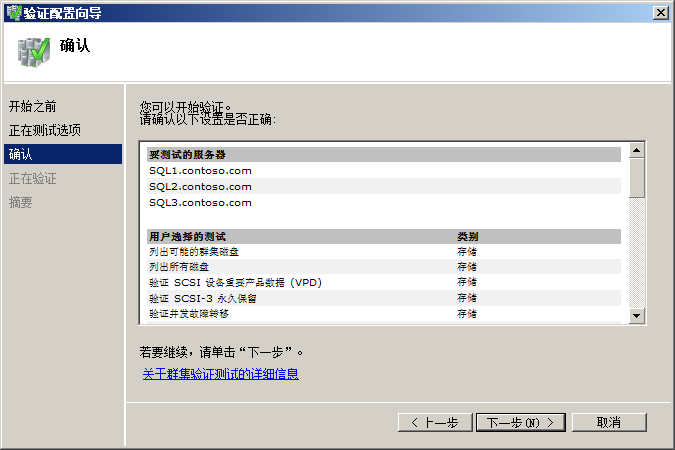Screen dimensions: 675x450
Task: Select the 正在测试选项 step
Action: [45, 130]
